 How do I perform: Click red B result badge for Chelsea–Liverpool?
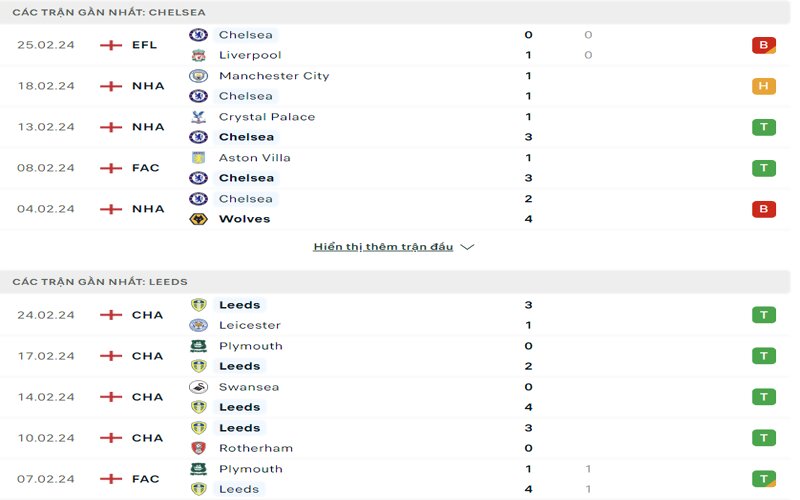764,45
